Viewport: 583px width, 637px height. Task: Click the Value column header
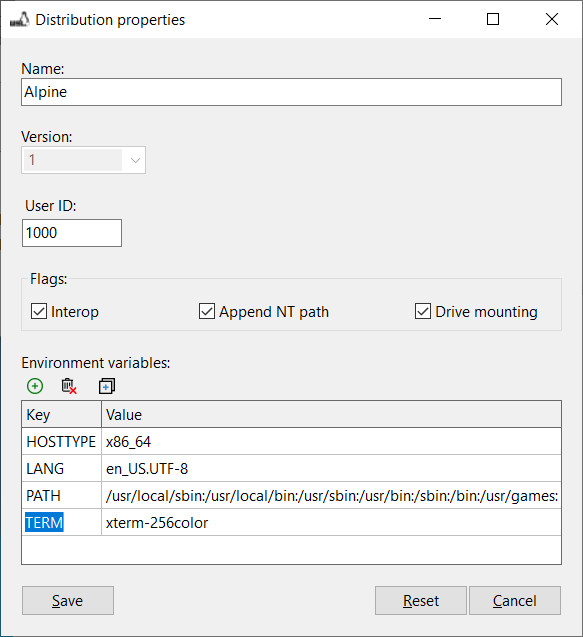332,414
